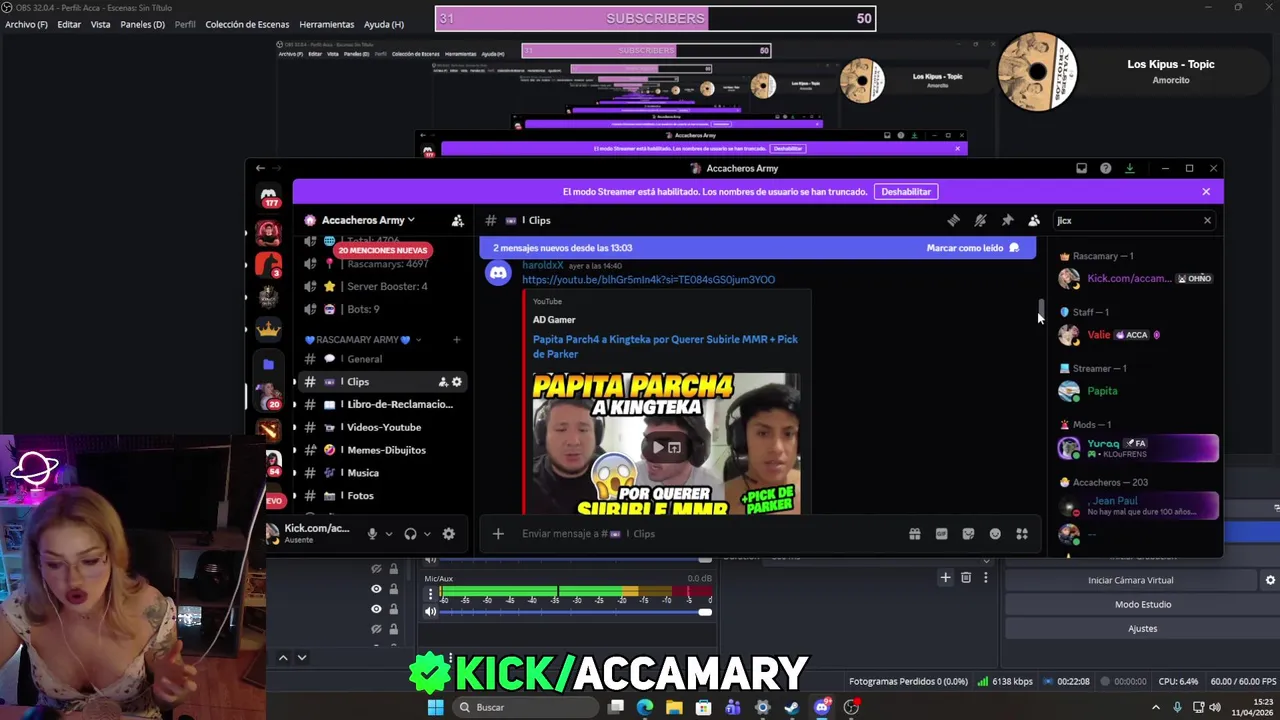Open apps icon in Discord message bar
This screenshot has width=1280, height=720.
pyautogui.click(x=1022, y=534)
